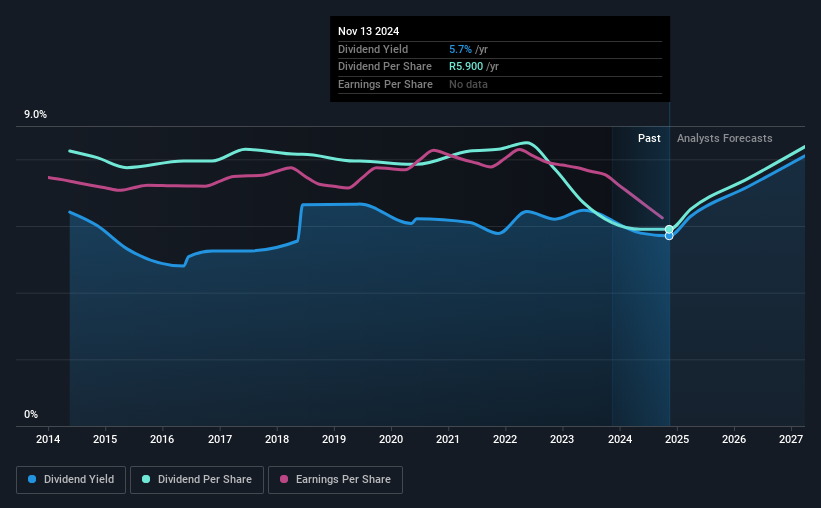Click the No data earnings value

tap(468, 84)
